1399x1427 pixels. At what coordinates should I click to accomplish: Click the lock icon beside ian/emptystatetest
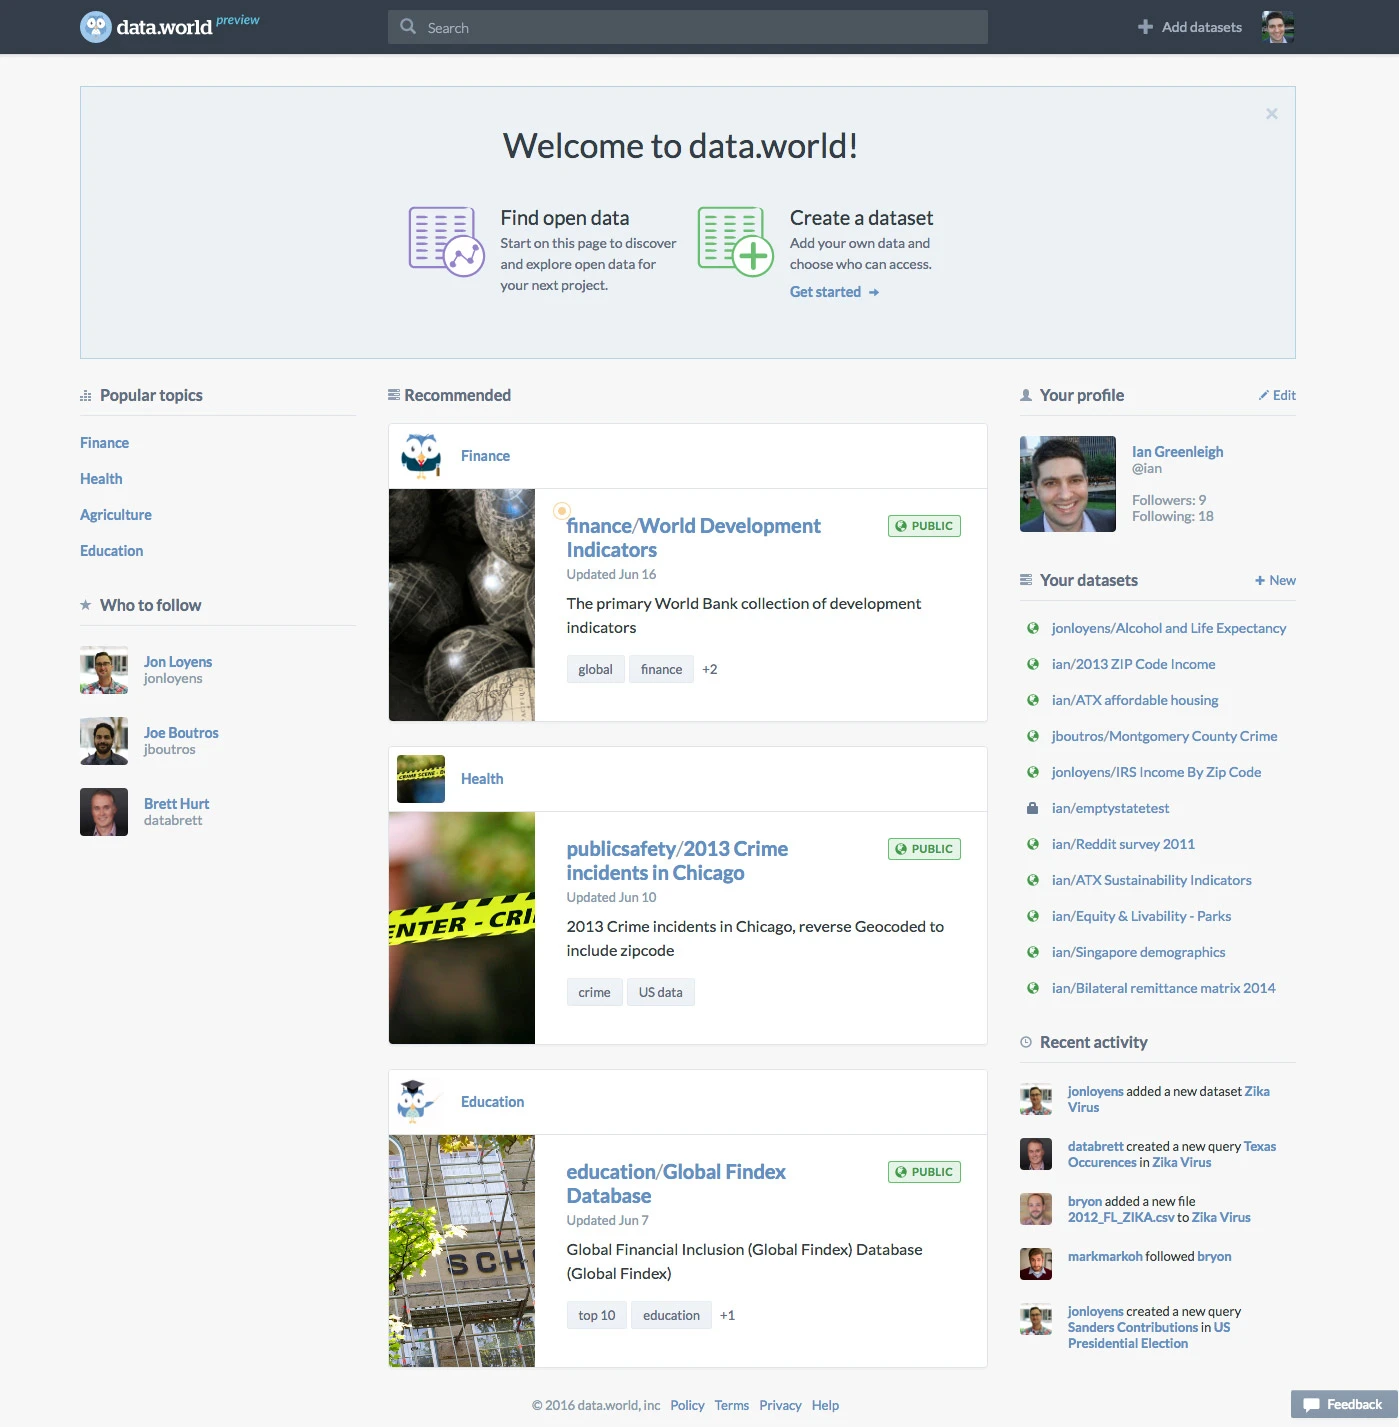click(x=1032, y=808)
